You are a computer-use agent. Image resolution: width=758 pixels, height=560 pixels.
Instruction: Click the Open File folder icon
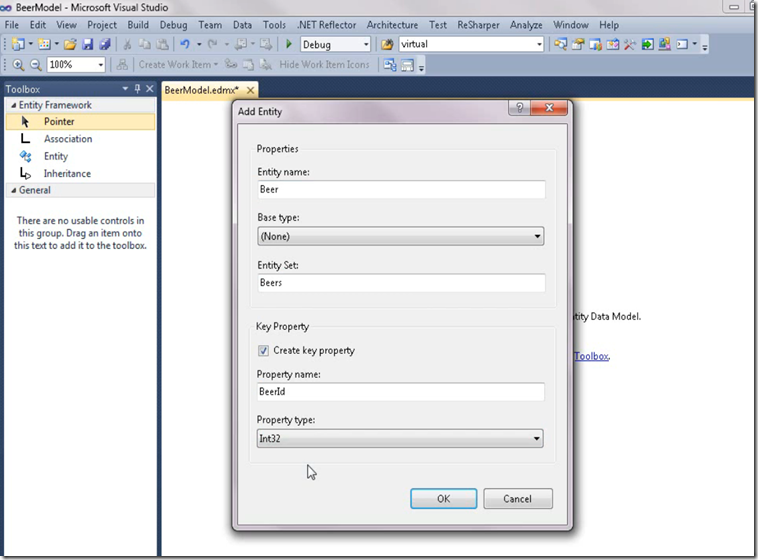click(x=70, y=44)
